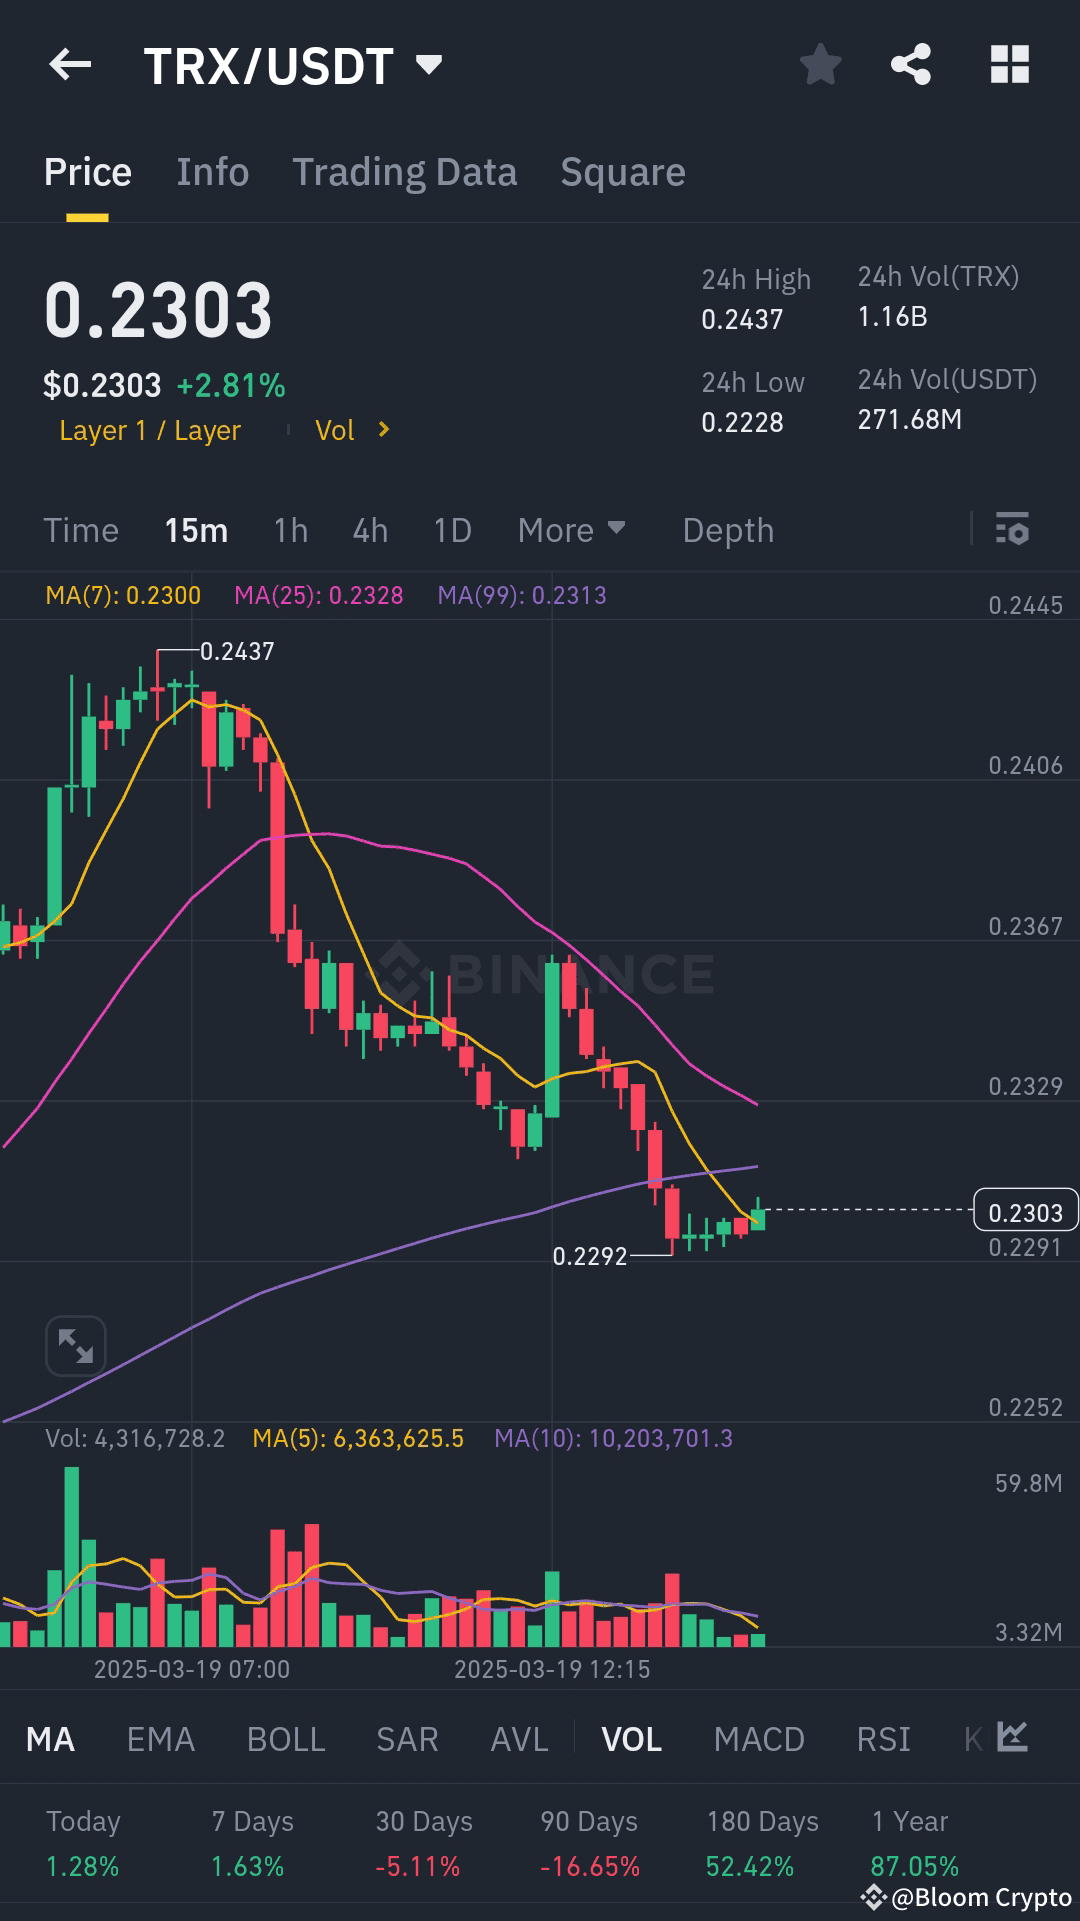The height and width of the screenshot is (1921, 1080).
Task: Click the 1 Year performance percentage
Action: tap(913, 1866)
